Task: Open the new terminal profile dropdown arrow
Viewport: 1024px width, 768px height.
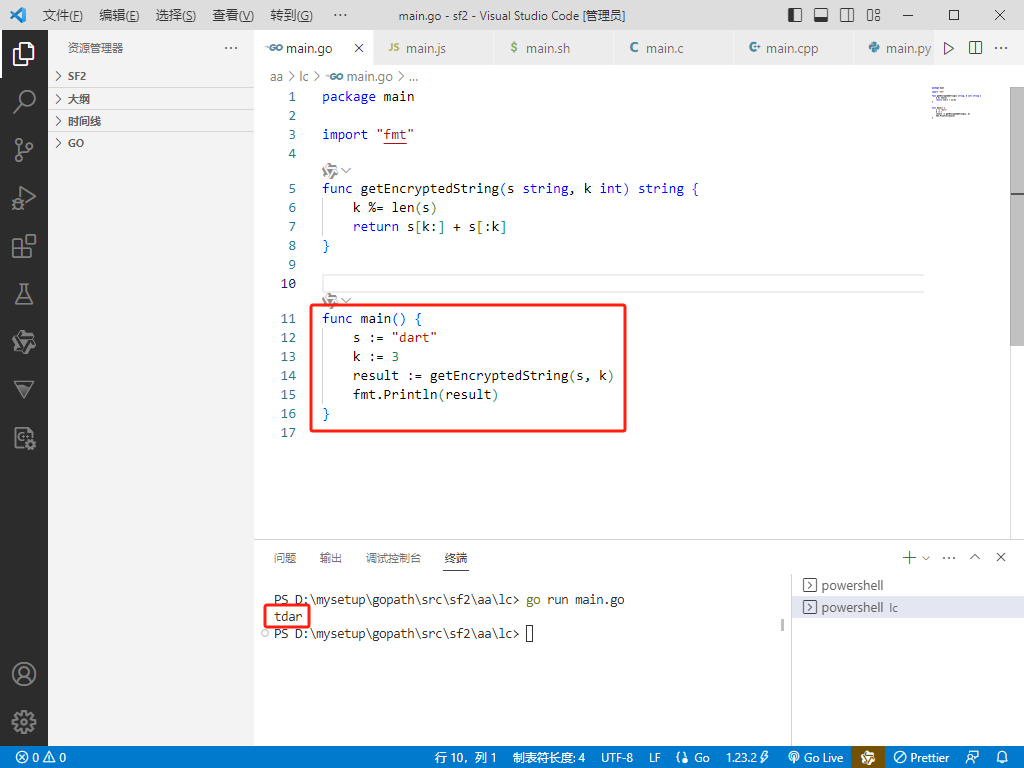Action: click(x=925, y=558)
